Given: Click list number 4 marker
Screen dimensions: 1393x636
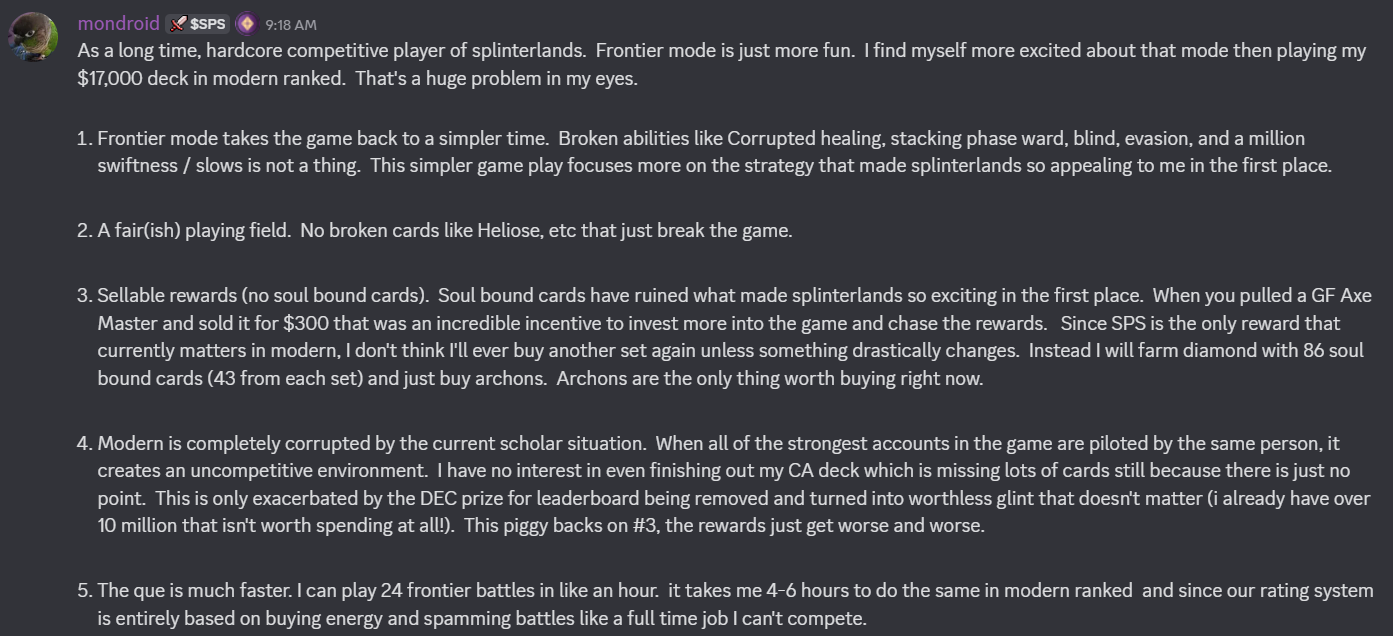Looking at the screenshot, I should 85,443.
